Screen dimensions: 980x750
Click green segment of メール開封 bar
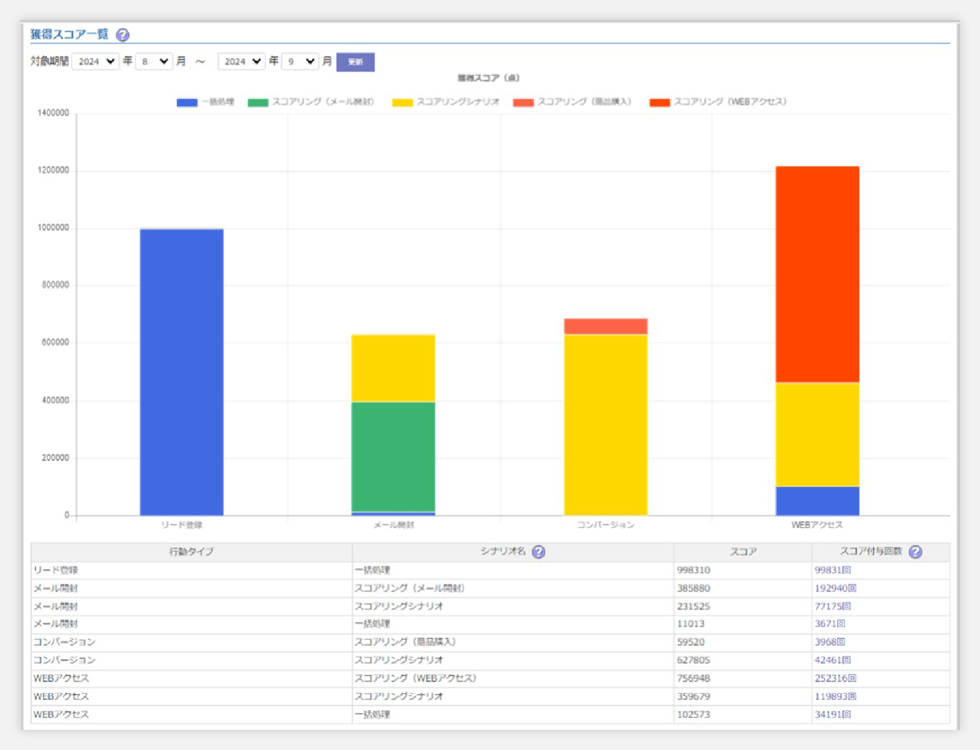pyautogui.click(x=393, y=457)
